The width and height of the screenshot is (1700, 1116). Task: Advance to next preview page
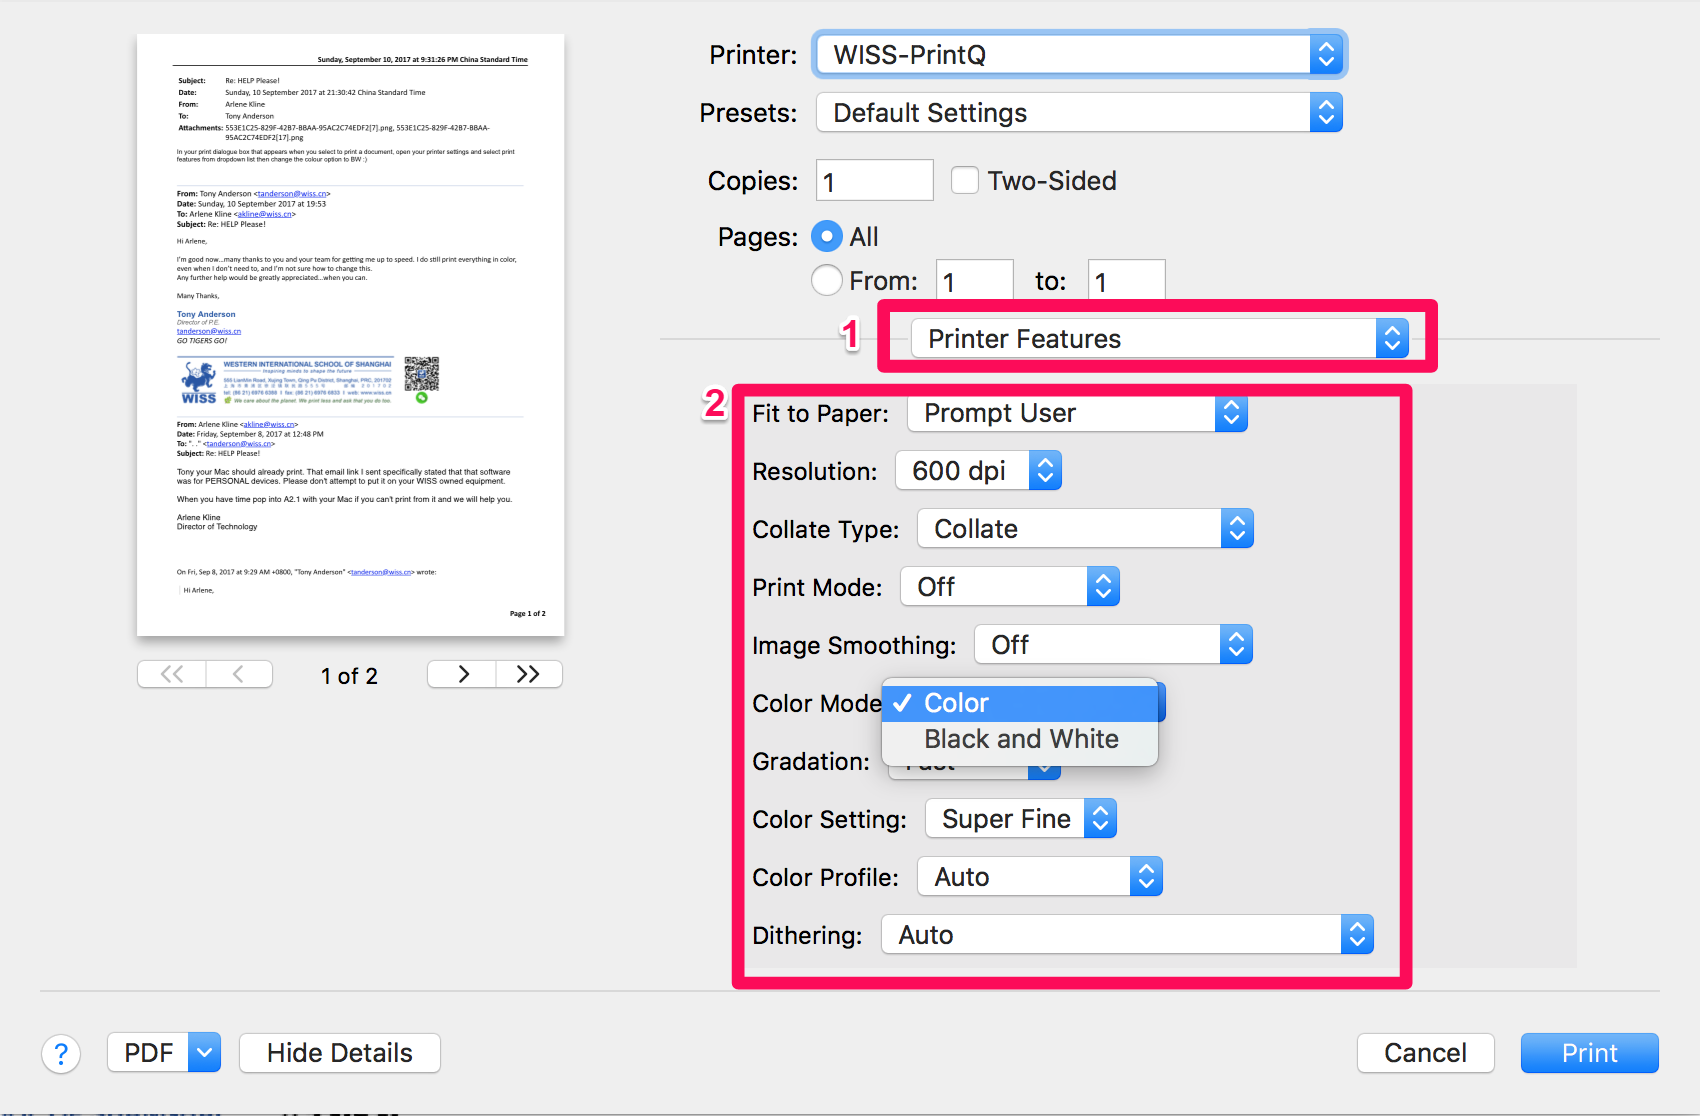[460, 674]
